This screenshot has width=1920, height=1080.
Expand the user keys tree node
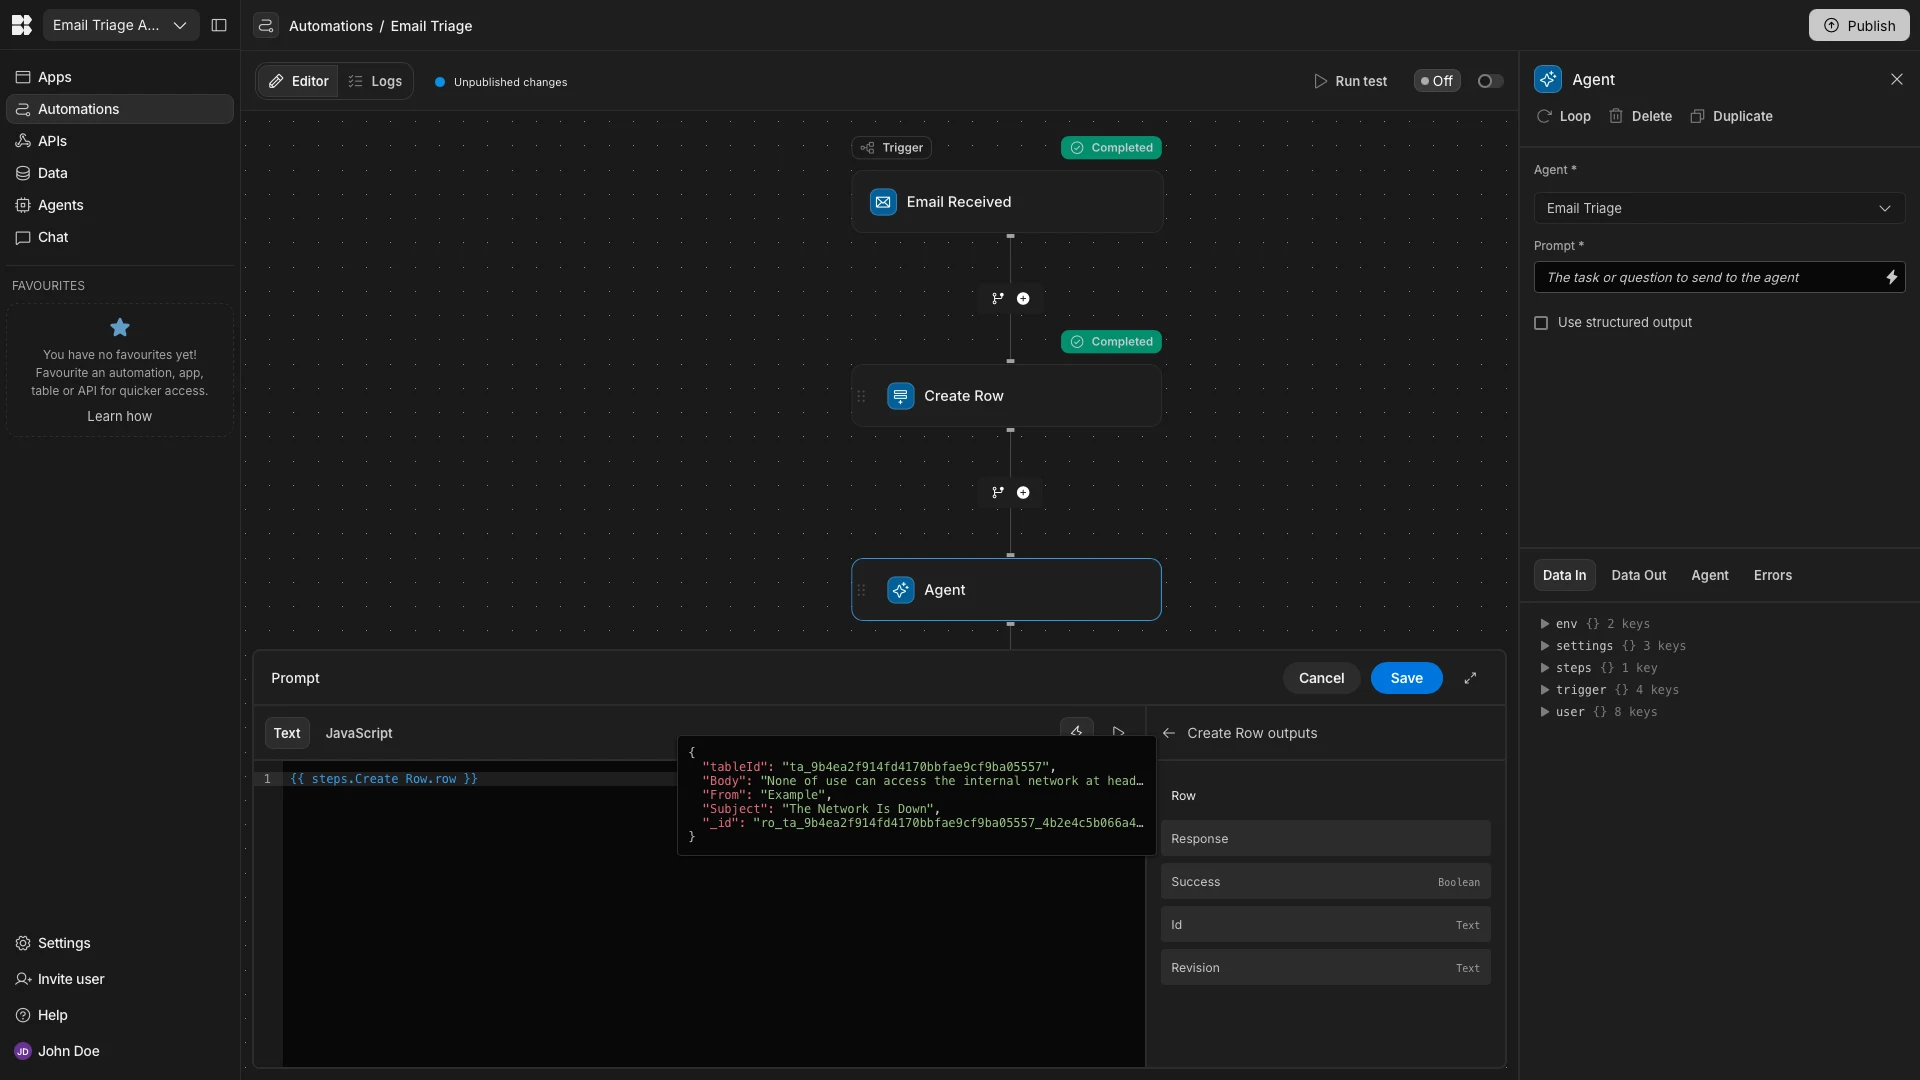pyautogui.click(x=1545, y=712)
